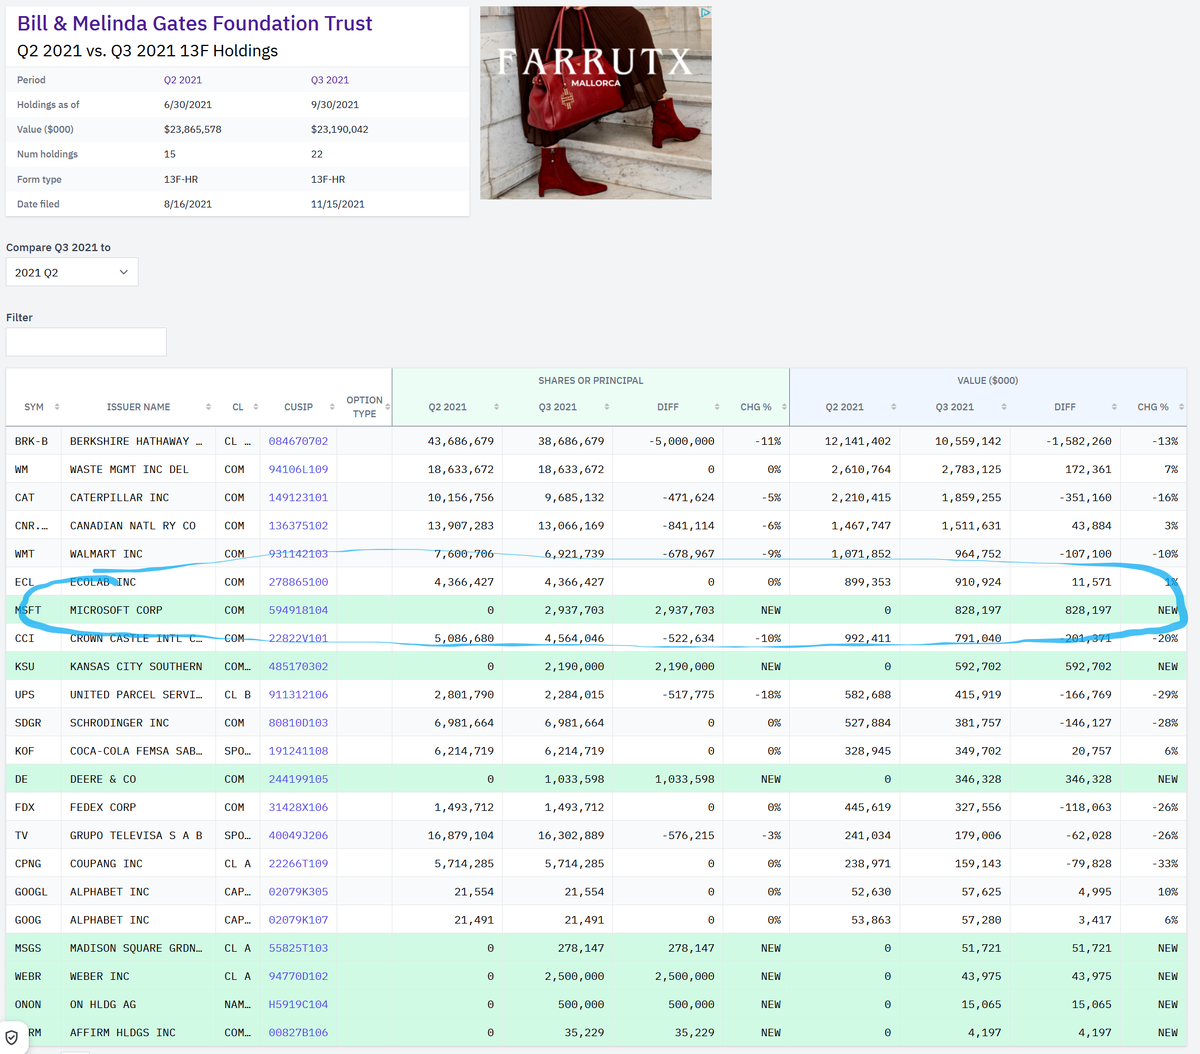
Task: Open CUSIP 94770D102 for Weber Inc
Action: point(298,976)
